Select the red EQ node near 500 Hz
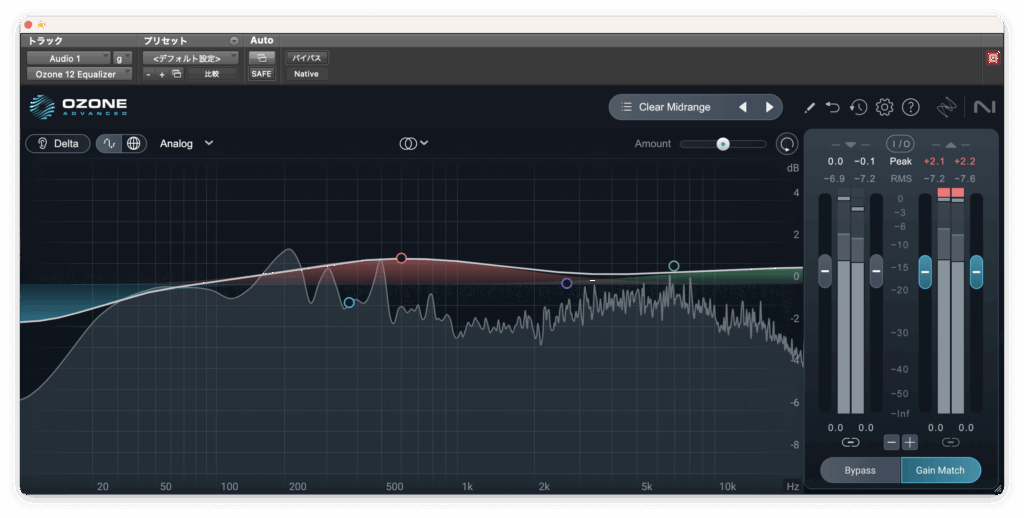This screenshot has width=1024, height=518. (x=401, y=258)
